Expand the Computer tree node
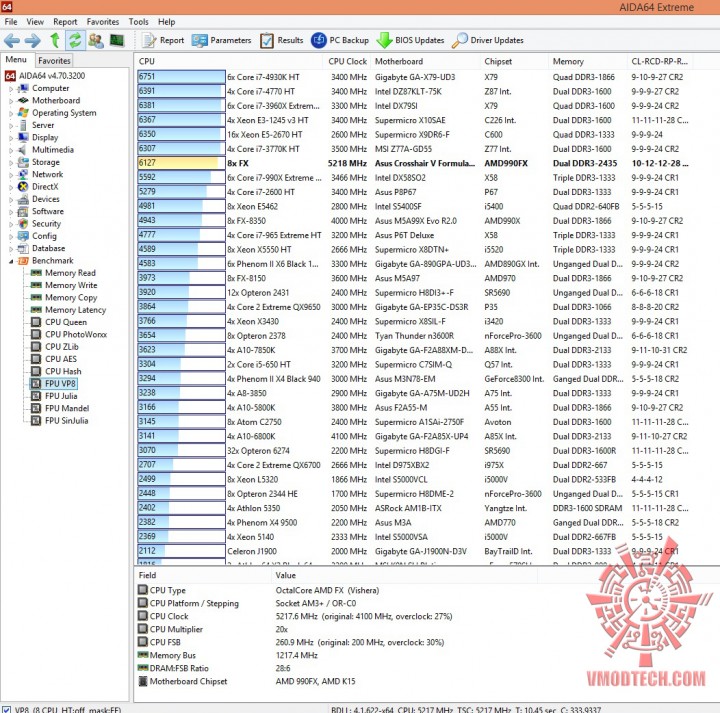Image resolution: width=720 pixels, height=713 pixels. click(11, 89)
